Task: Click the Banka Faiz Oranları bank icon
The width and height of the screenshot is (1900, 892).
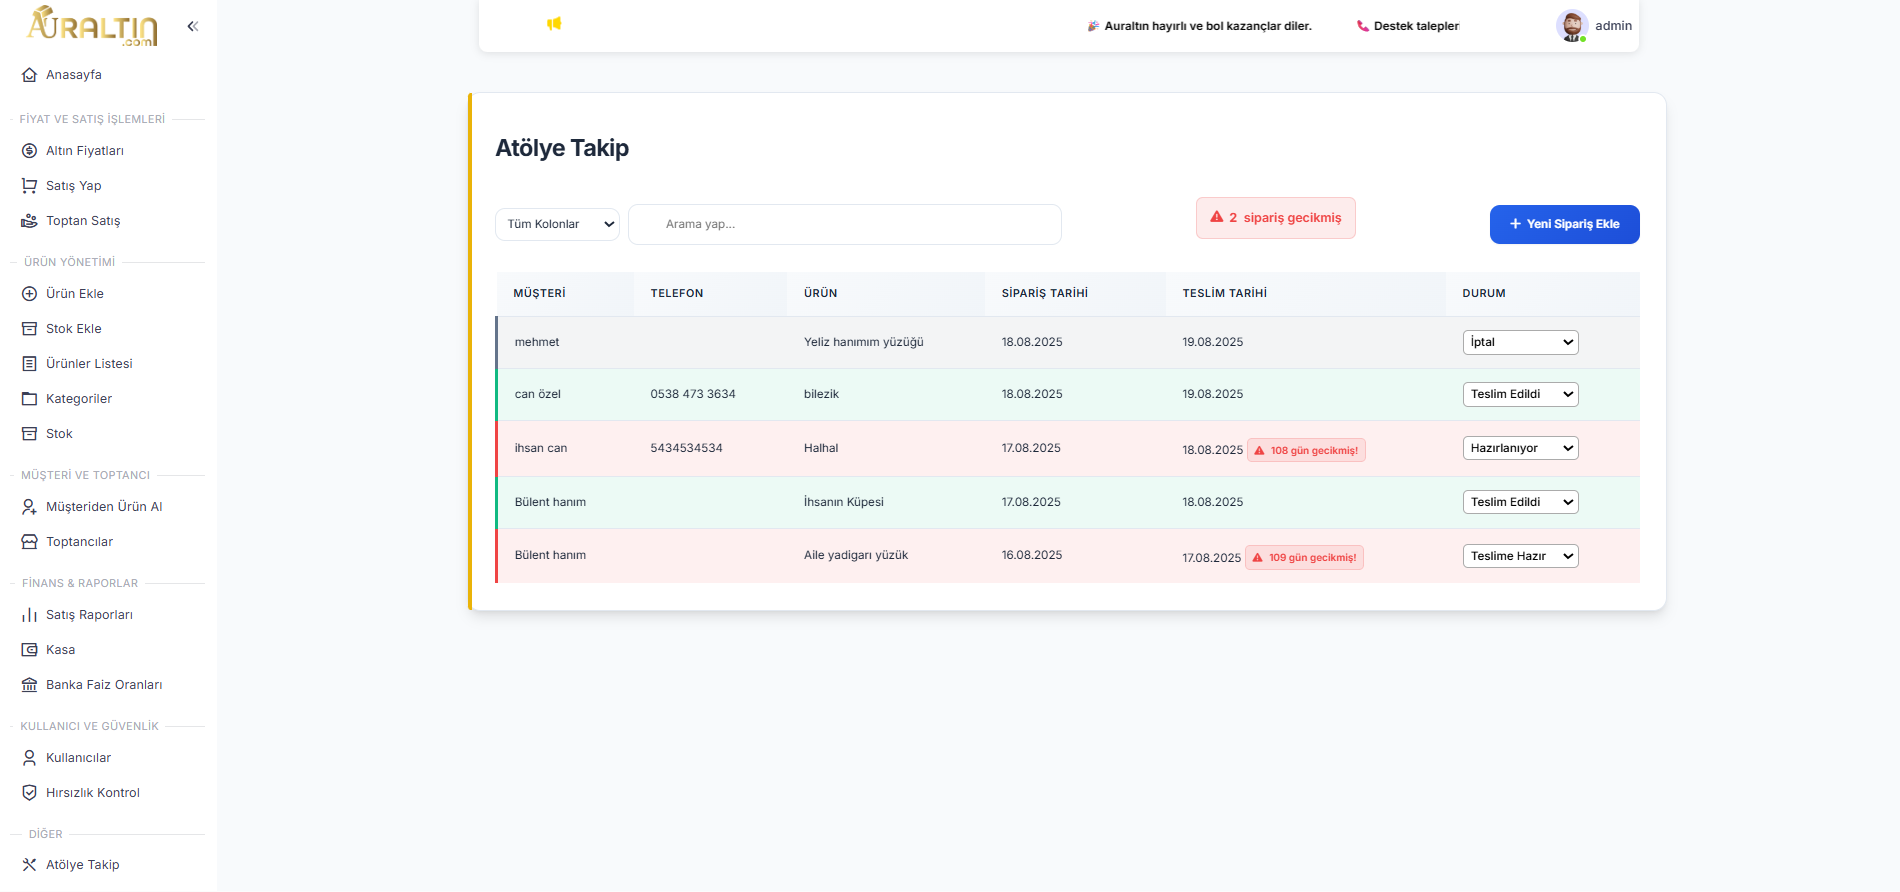Action: tap(30, 685)
